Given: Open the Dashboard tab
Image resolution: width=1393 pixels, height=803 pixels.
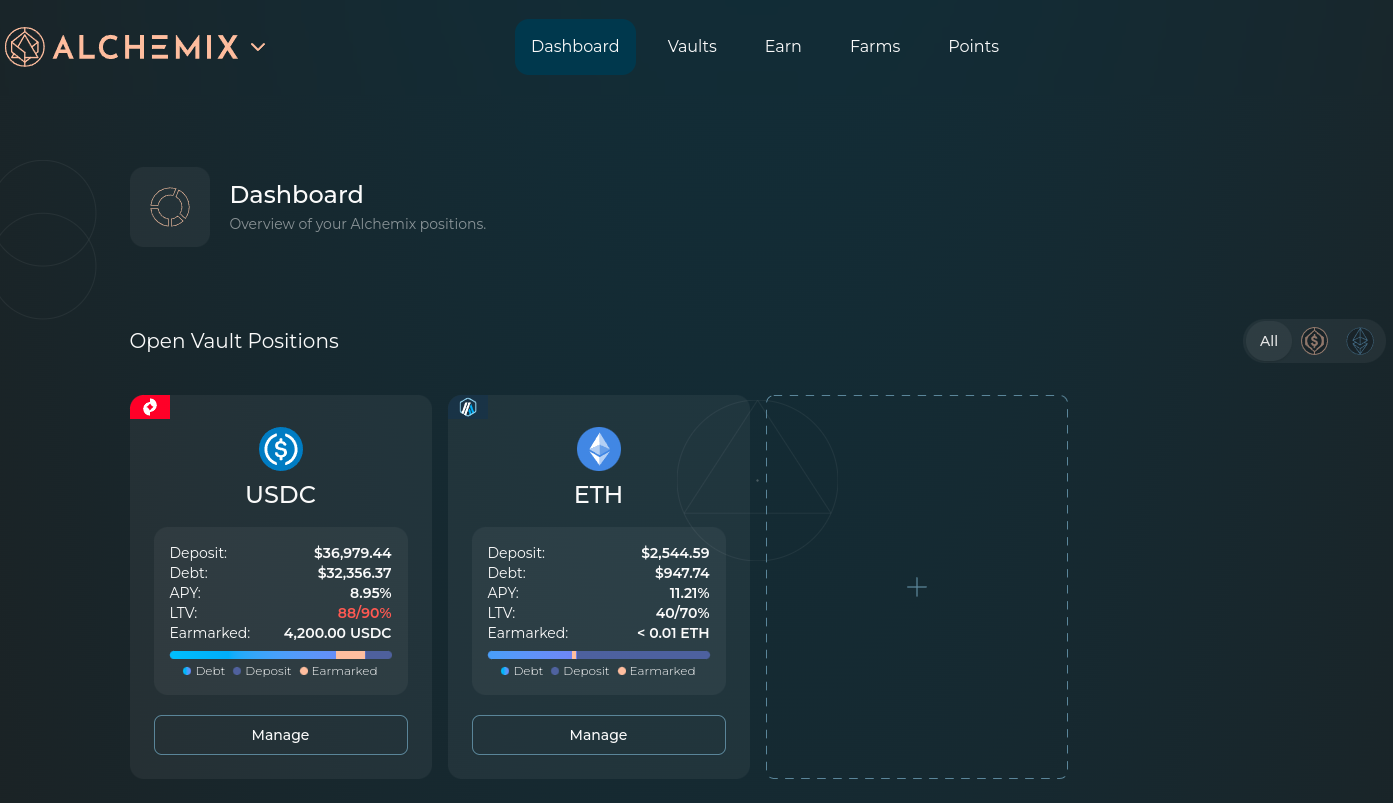Looking at the screenshot, I should 575,47.
